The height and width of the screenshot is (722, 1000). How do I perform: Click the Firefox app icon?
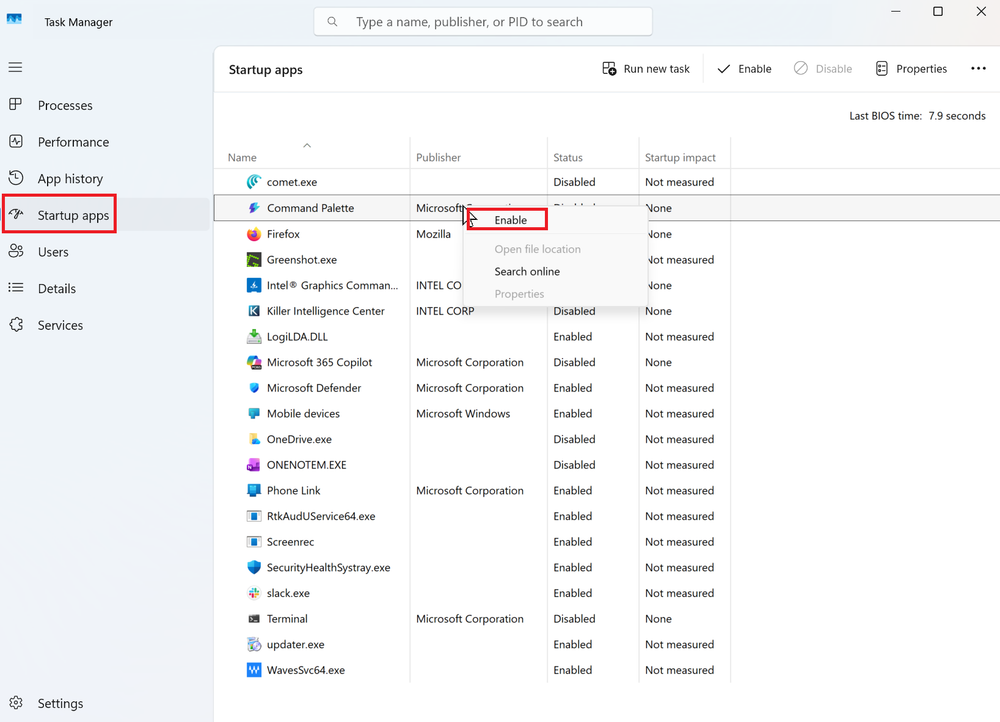pyautogui.click(x=254, y=234)
